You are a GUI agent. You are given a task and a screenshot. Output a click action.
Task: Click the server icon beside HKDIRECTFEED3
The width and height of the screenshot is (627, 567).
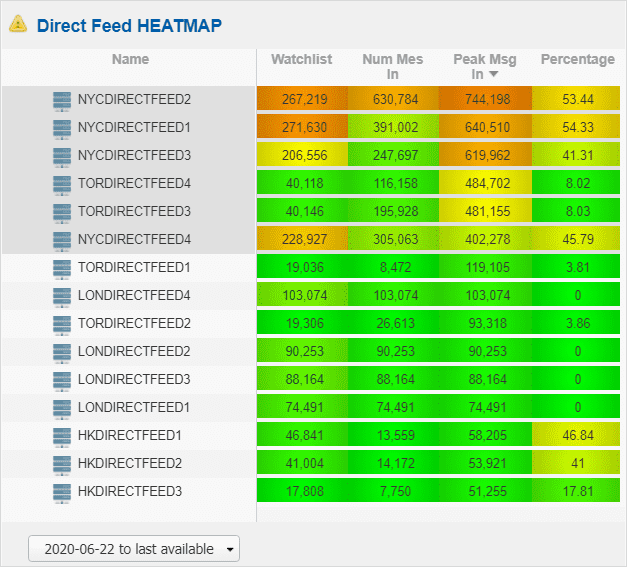(x=62, y=492)
